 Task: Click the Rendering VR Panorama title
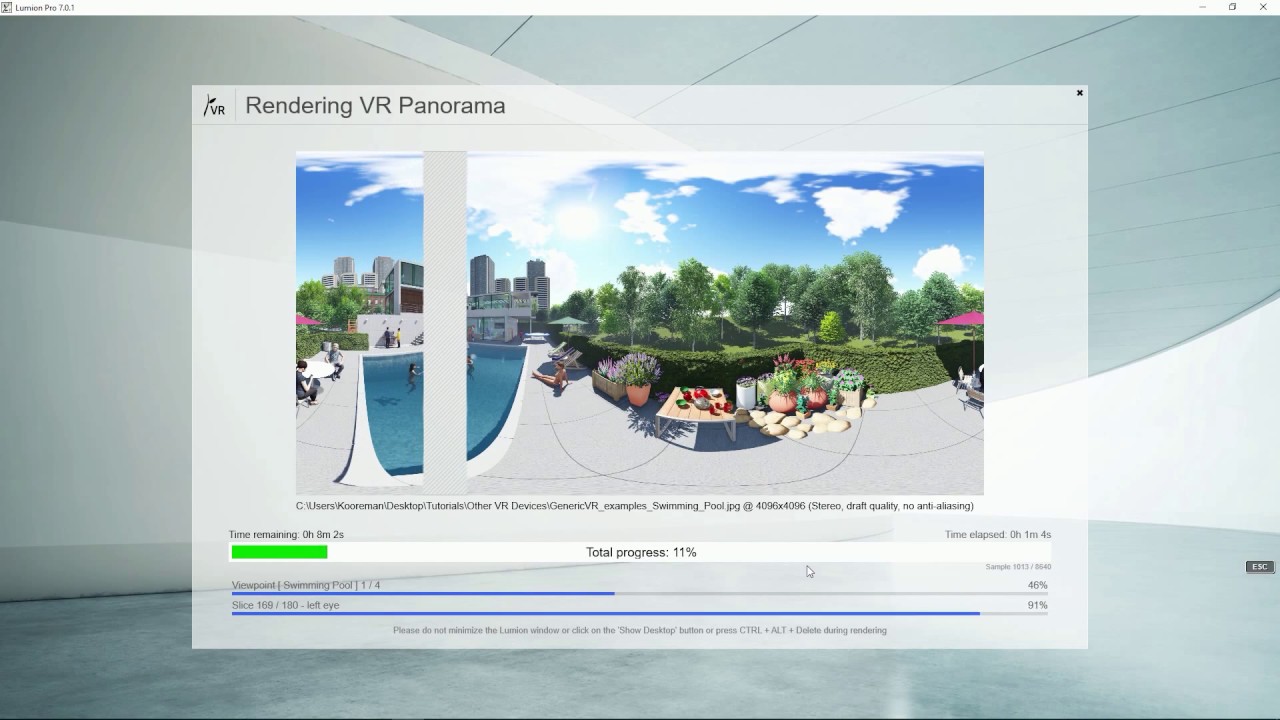[375, 106]
